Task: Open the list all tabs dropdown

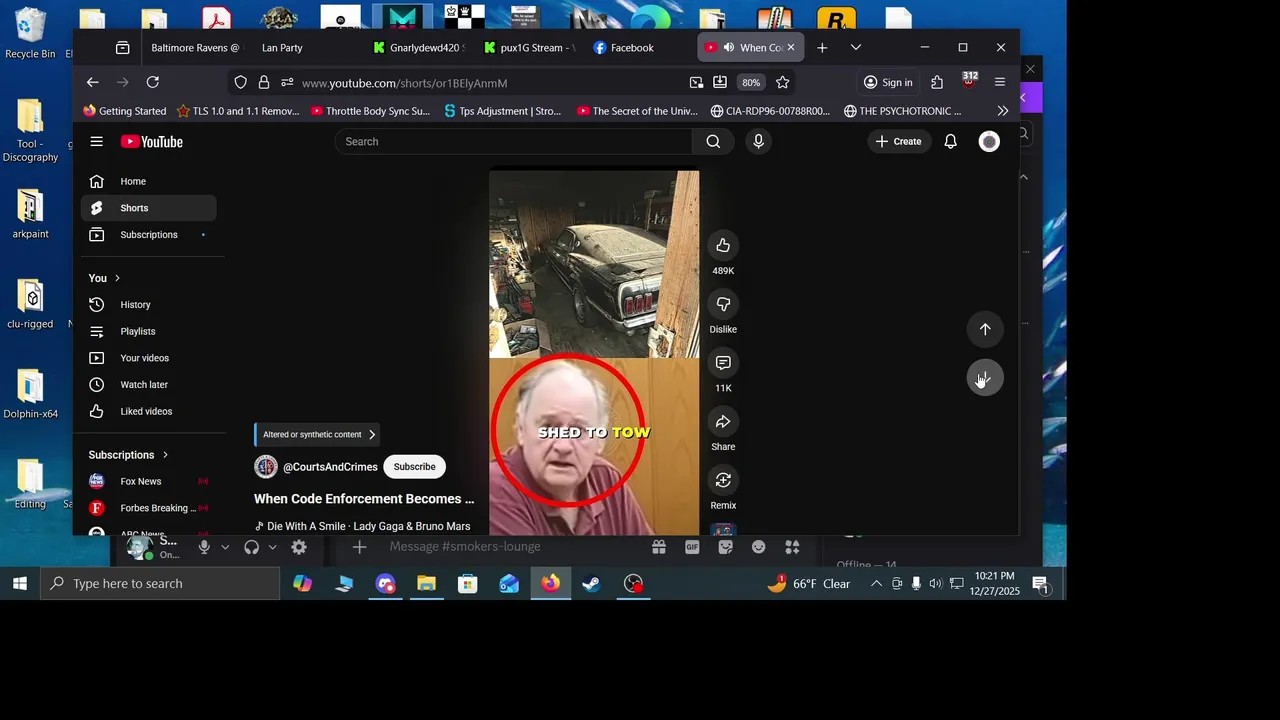Action: pos(856,47)
